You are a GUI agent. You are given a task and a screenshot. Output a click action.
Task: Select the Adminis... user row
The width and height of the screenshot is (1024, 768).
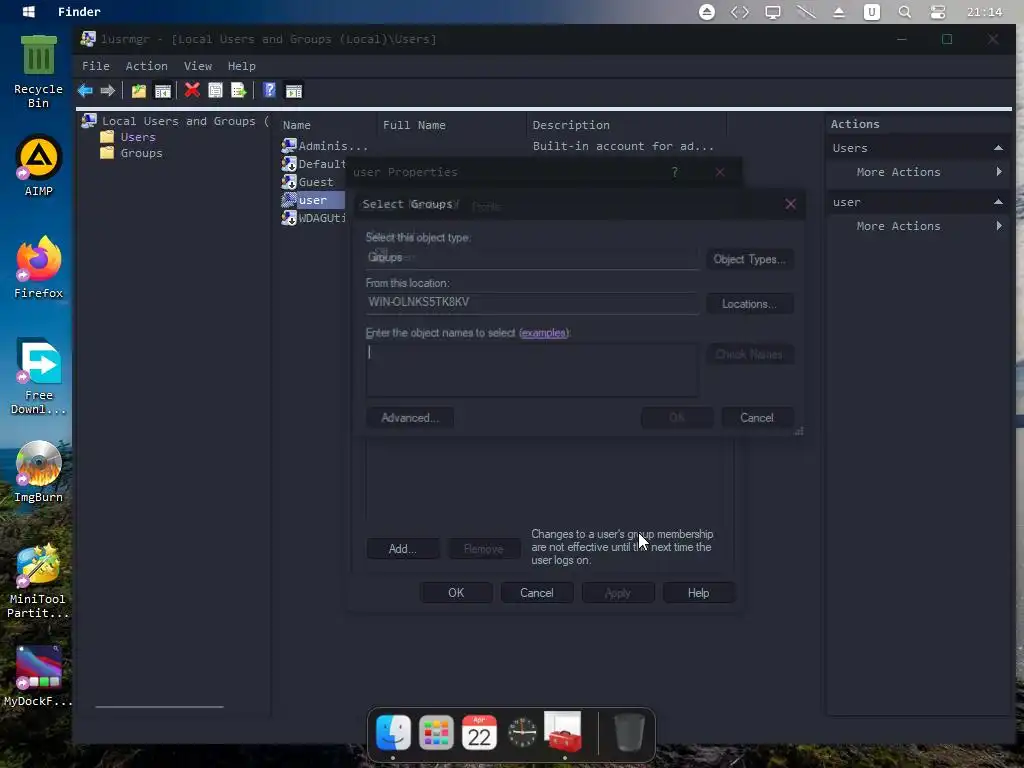coord(325,146)
